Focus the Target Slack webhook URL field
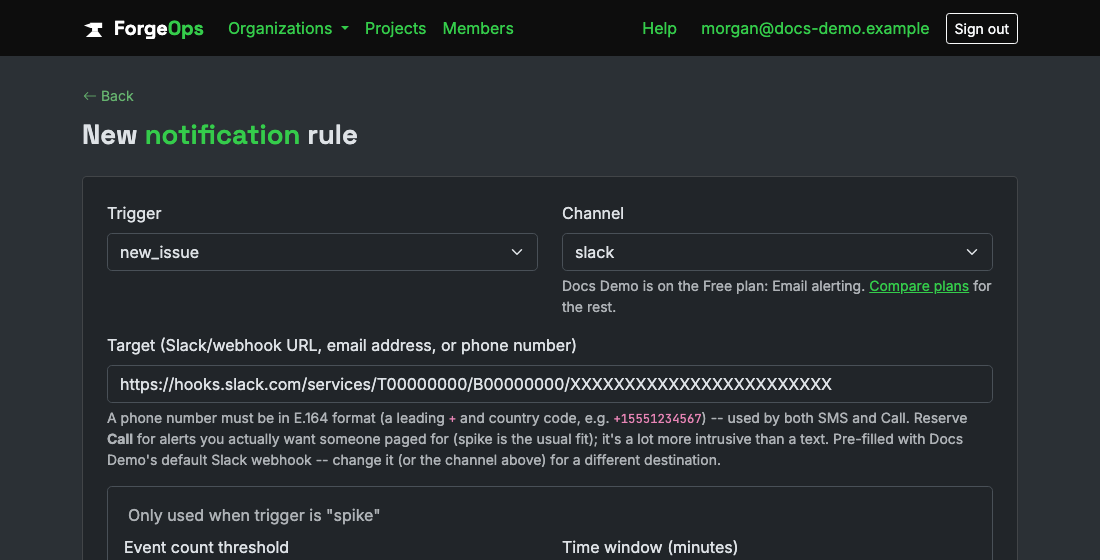The height and width of the screenshot is (560, 1100). click(x=549, y=384)
